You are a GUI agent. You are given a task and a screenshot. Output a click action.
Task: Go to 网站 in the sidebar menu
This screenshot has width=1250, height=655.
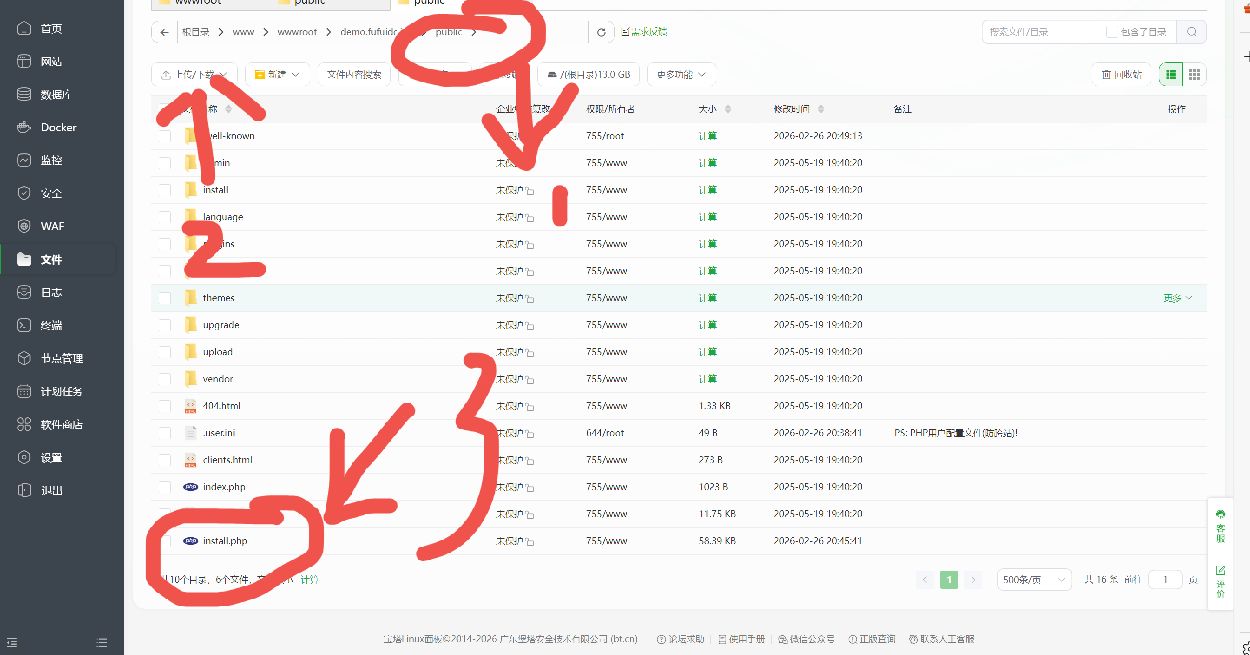[51, 62]
